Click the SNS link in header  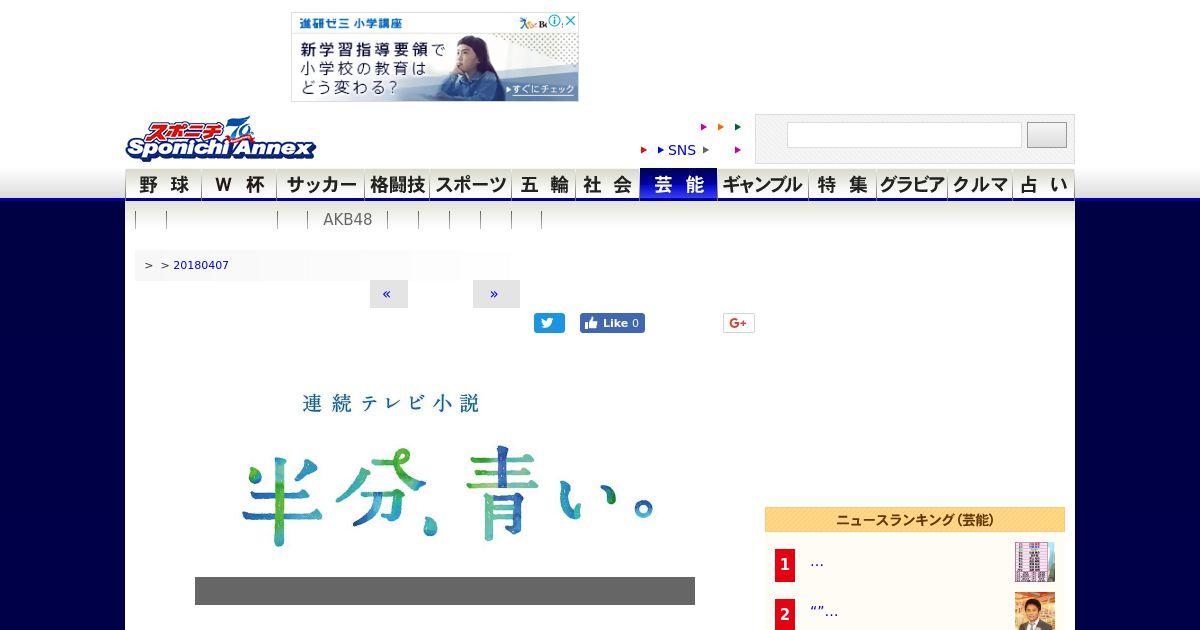click(x=682, y=150)
